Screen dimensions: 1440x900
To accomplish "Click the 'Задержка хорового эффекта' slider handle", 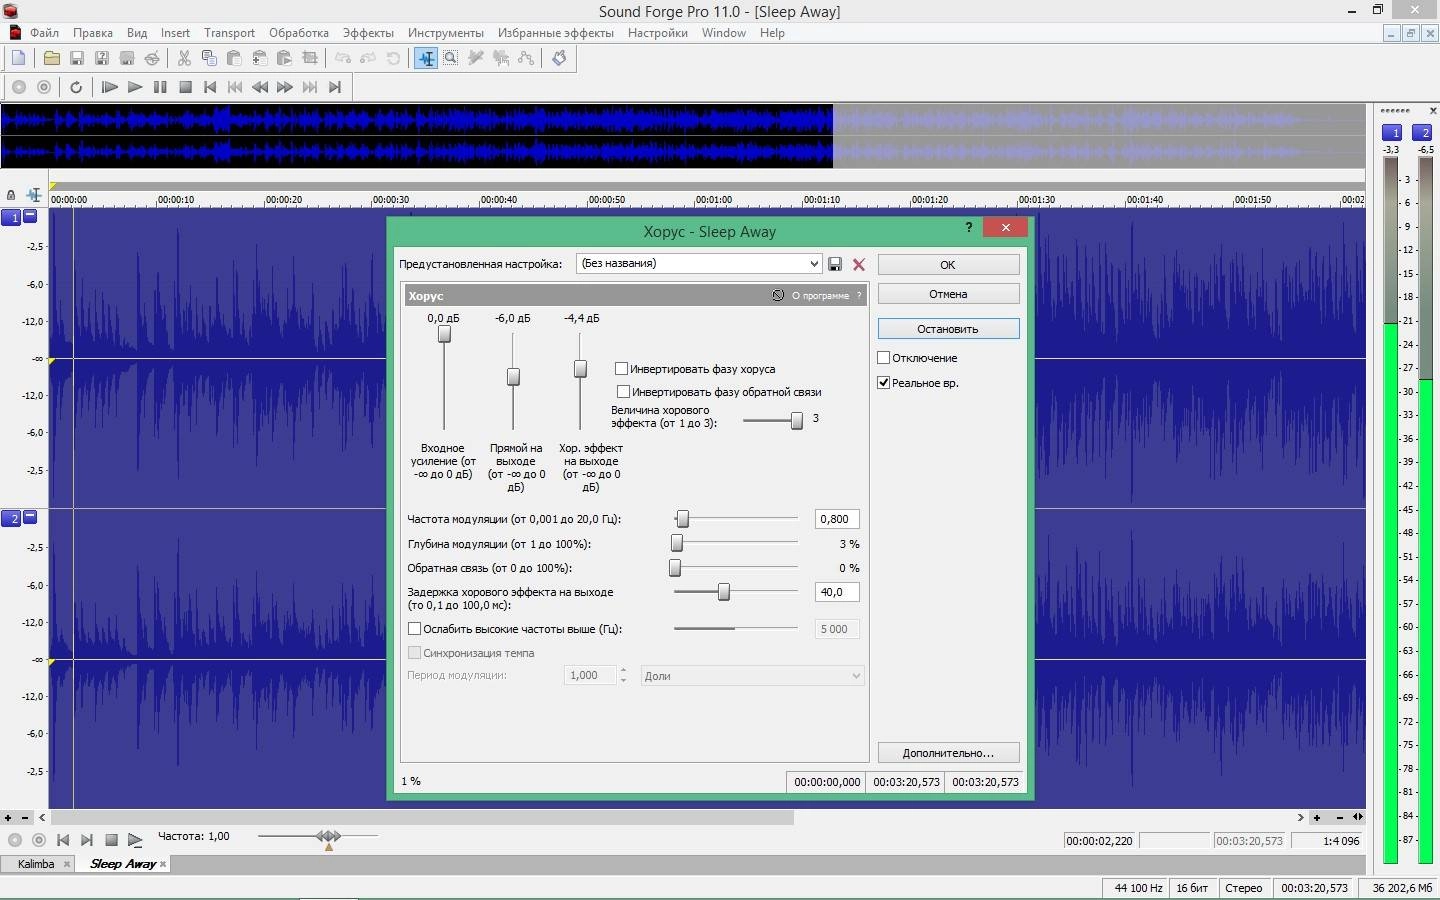I will click(x=723, y=592).
